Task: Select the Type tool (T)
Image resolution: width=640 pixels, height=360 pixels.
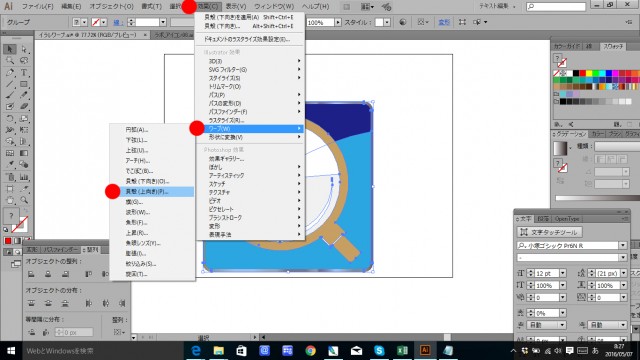Action: tap(24, 72)
